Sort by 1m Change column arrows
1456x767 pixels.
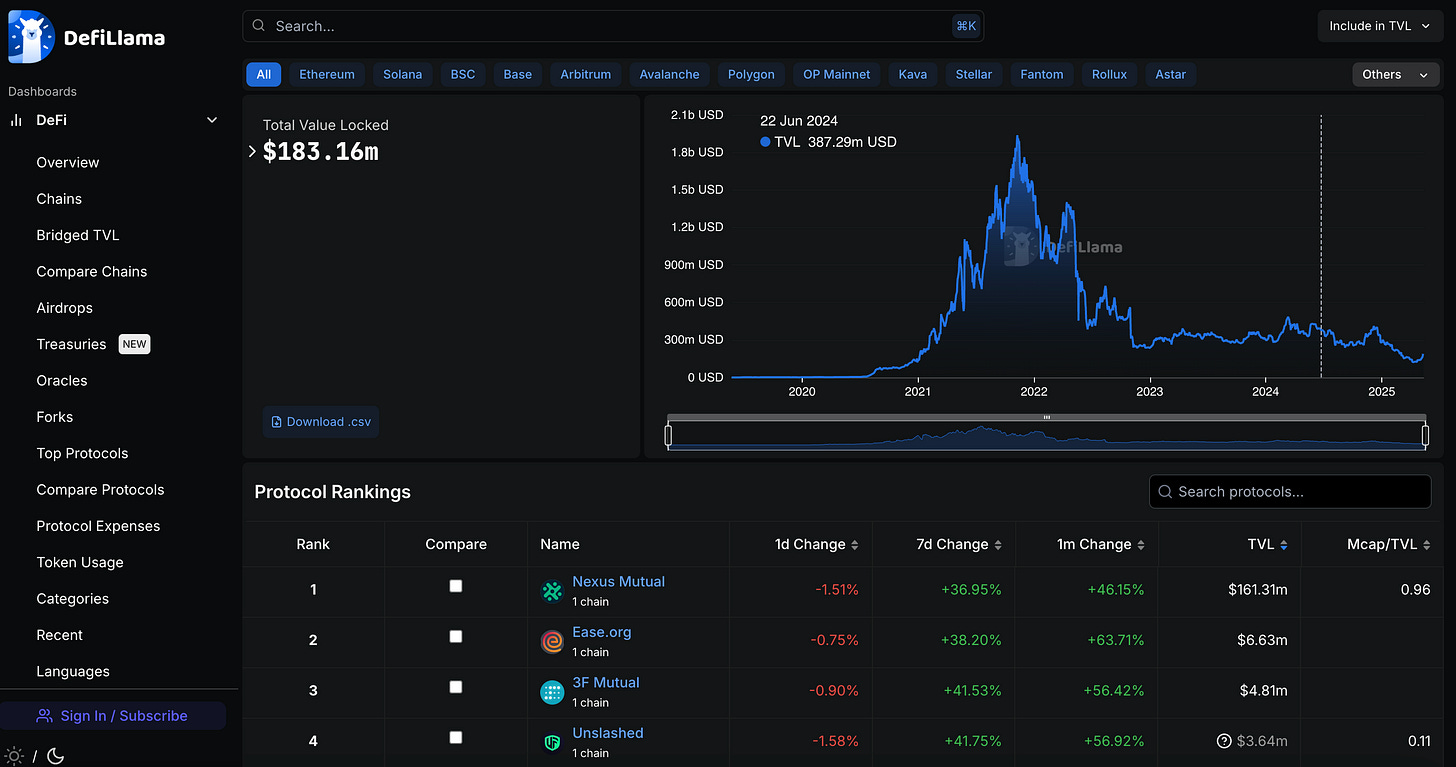coord(1140,545)
